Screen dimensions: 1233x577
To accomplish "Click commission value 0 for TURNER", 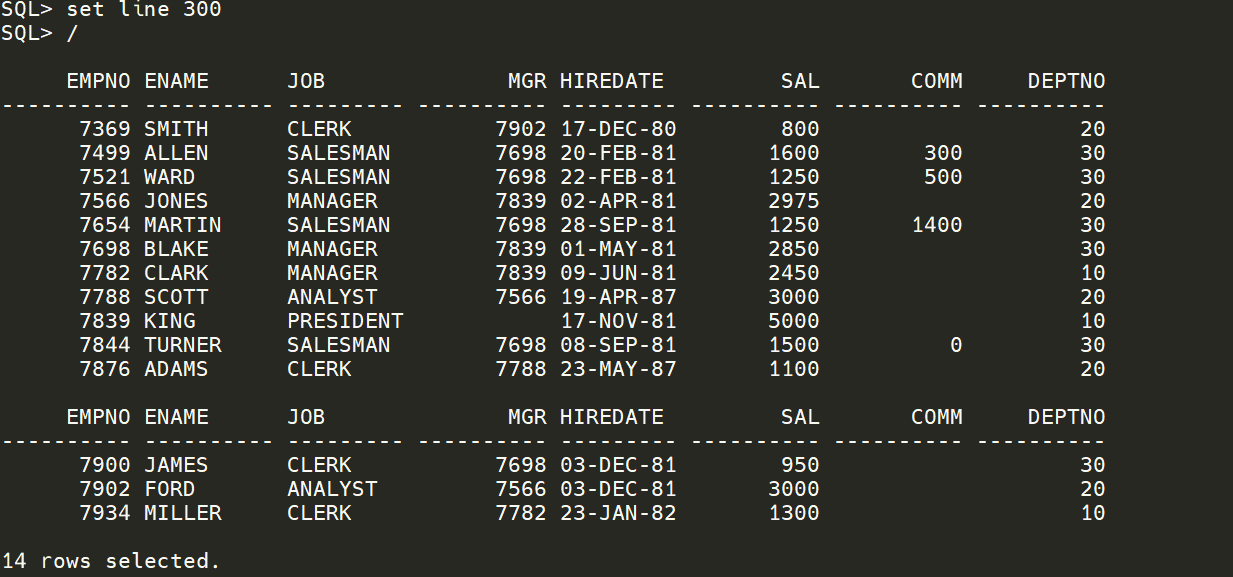I will [956, 345].
